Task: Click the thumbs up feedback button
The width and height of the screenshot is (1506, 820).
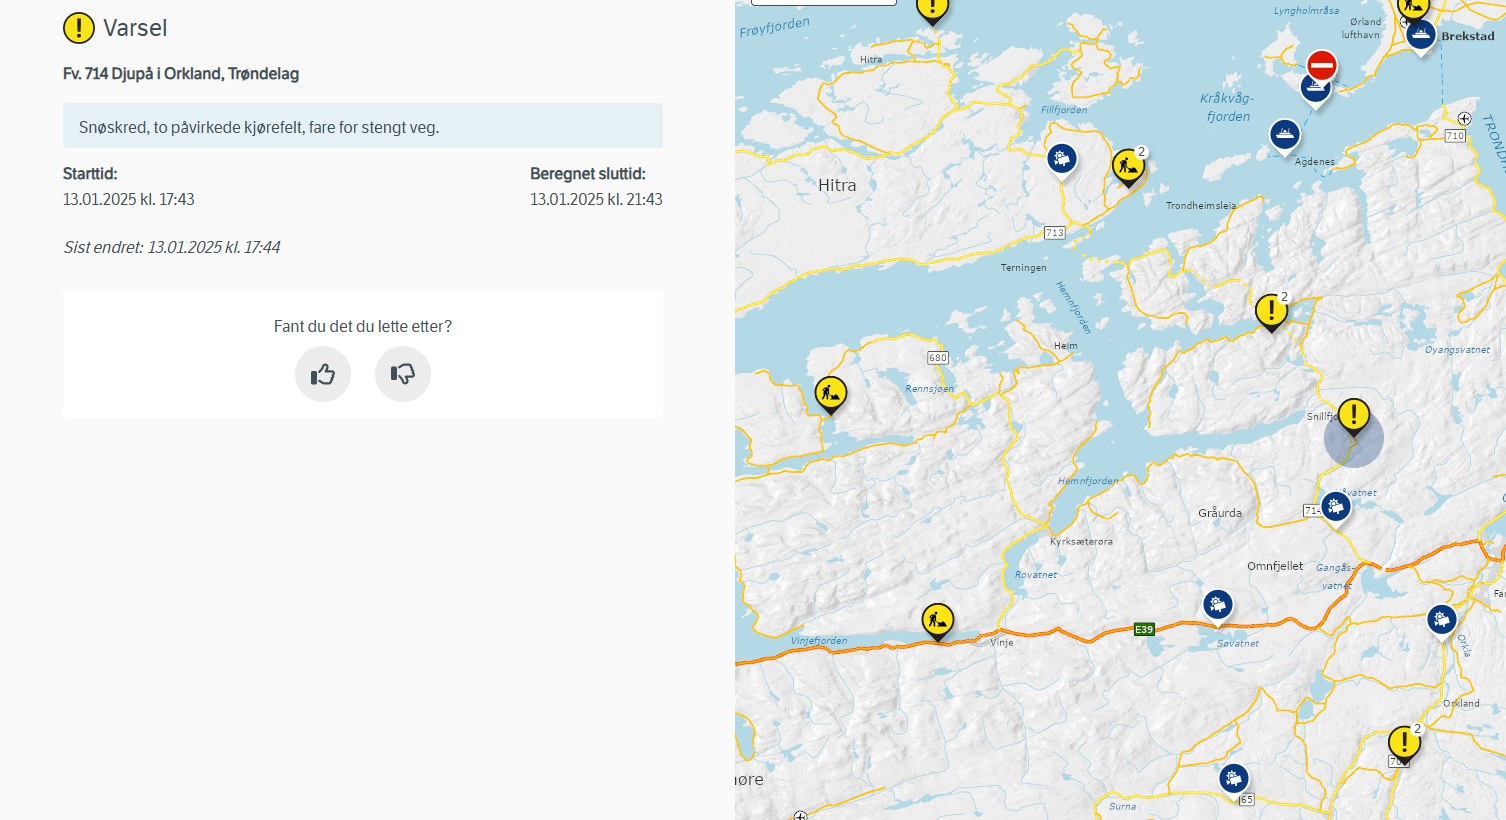Action: (323, 374)
